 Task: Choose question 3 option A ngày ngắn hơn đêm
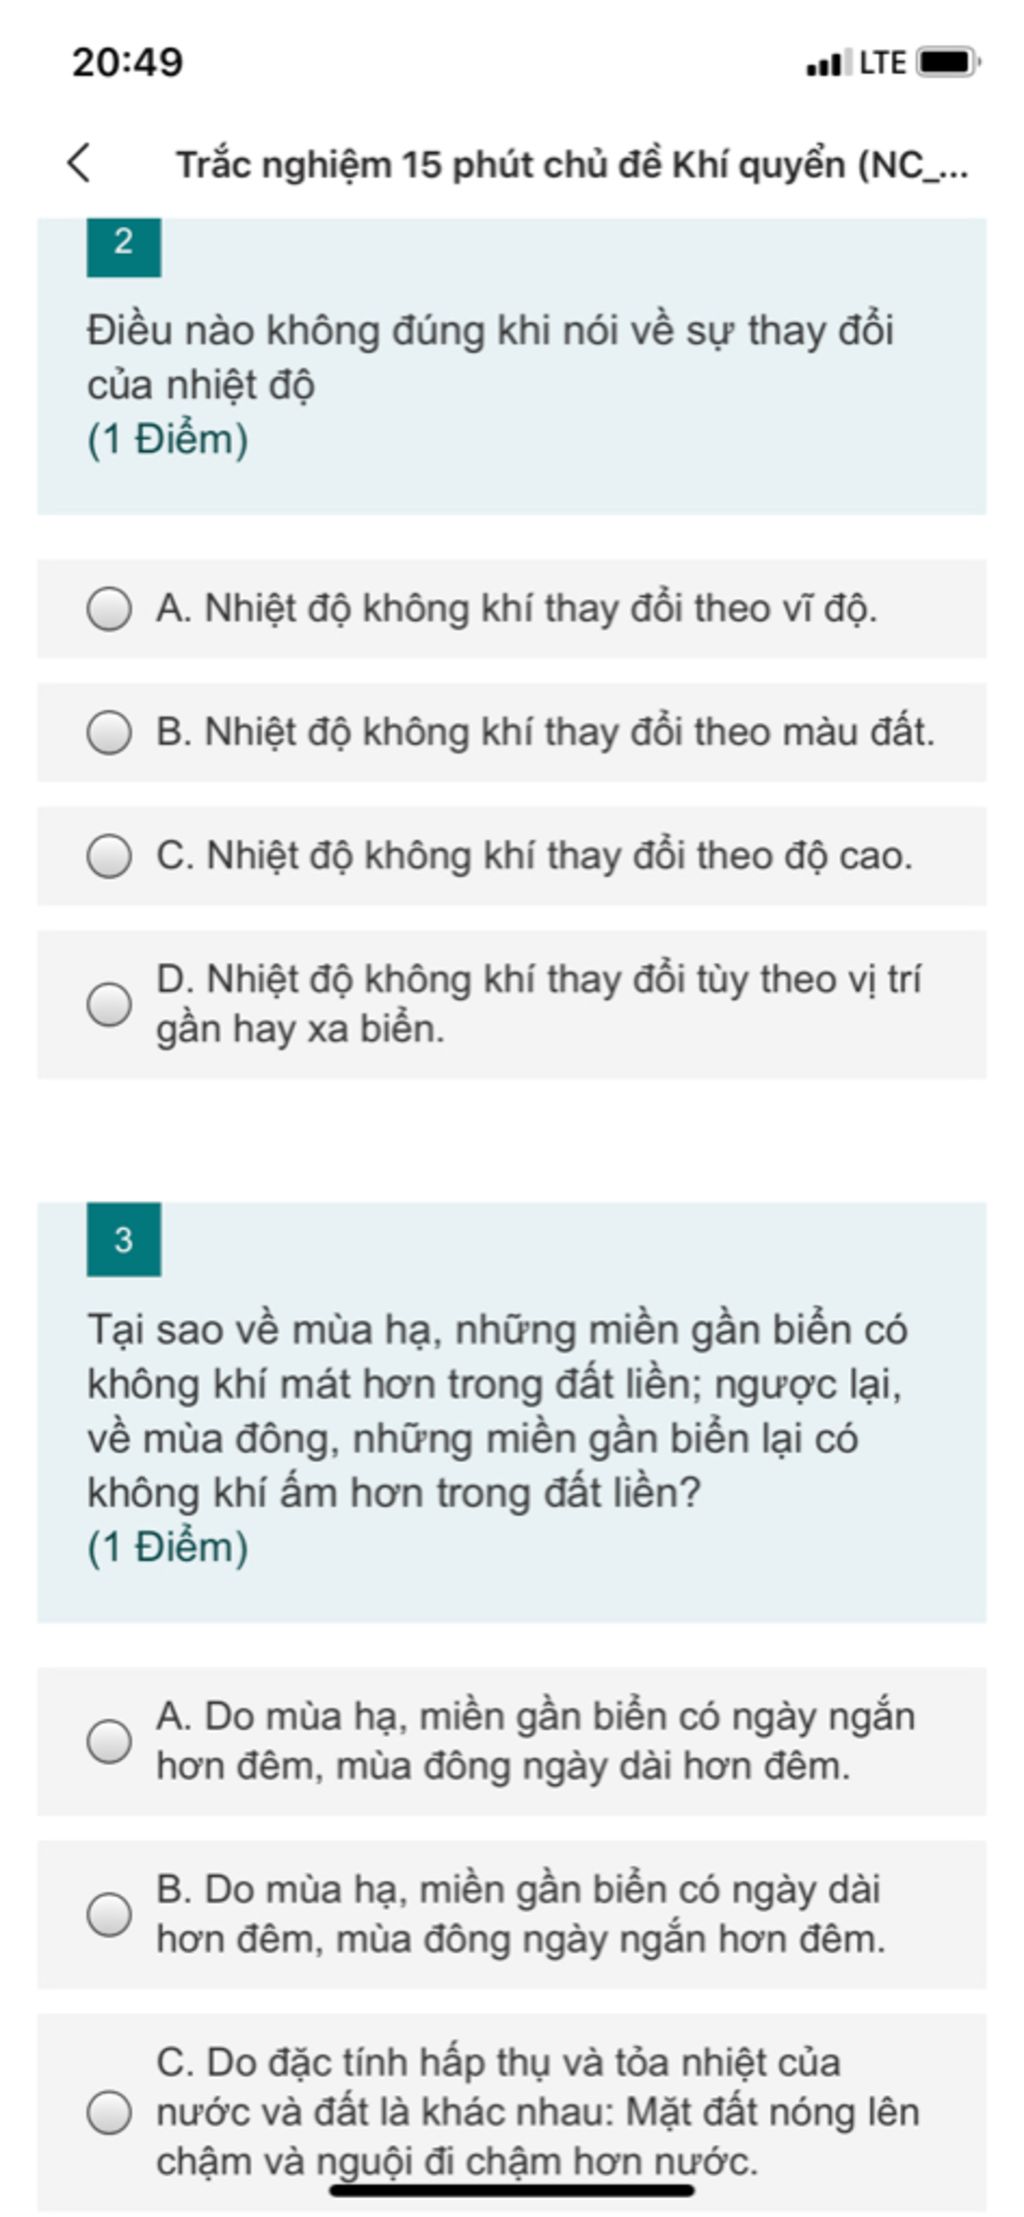512,1741
